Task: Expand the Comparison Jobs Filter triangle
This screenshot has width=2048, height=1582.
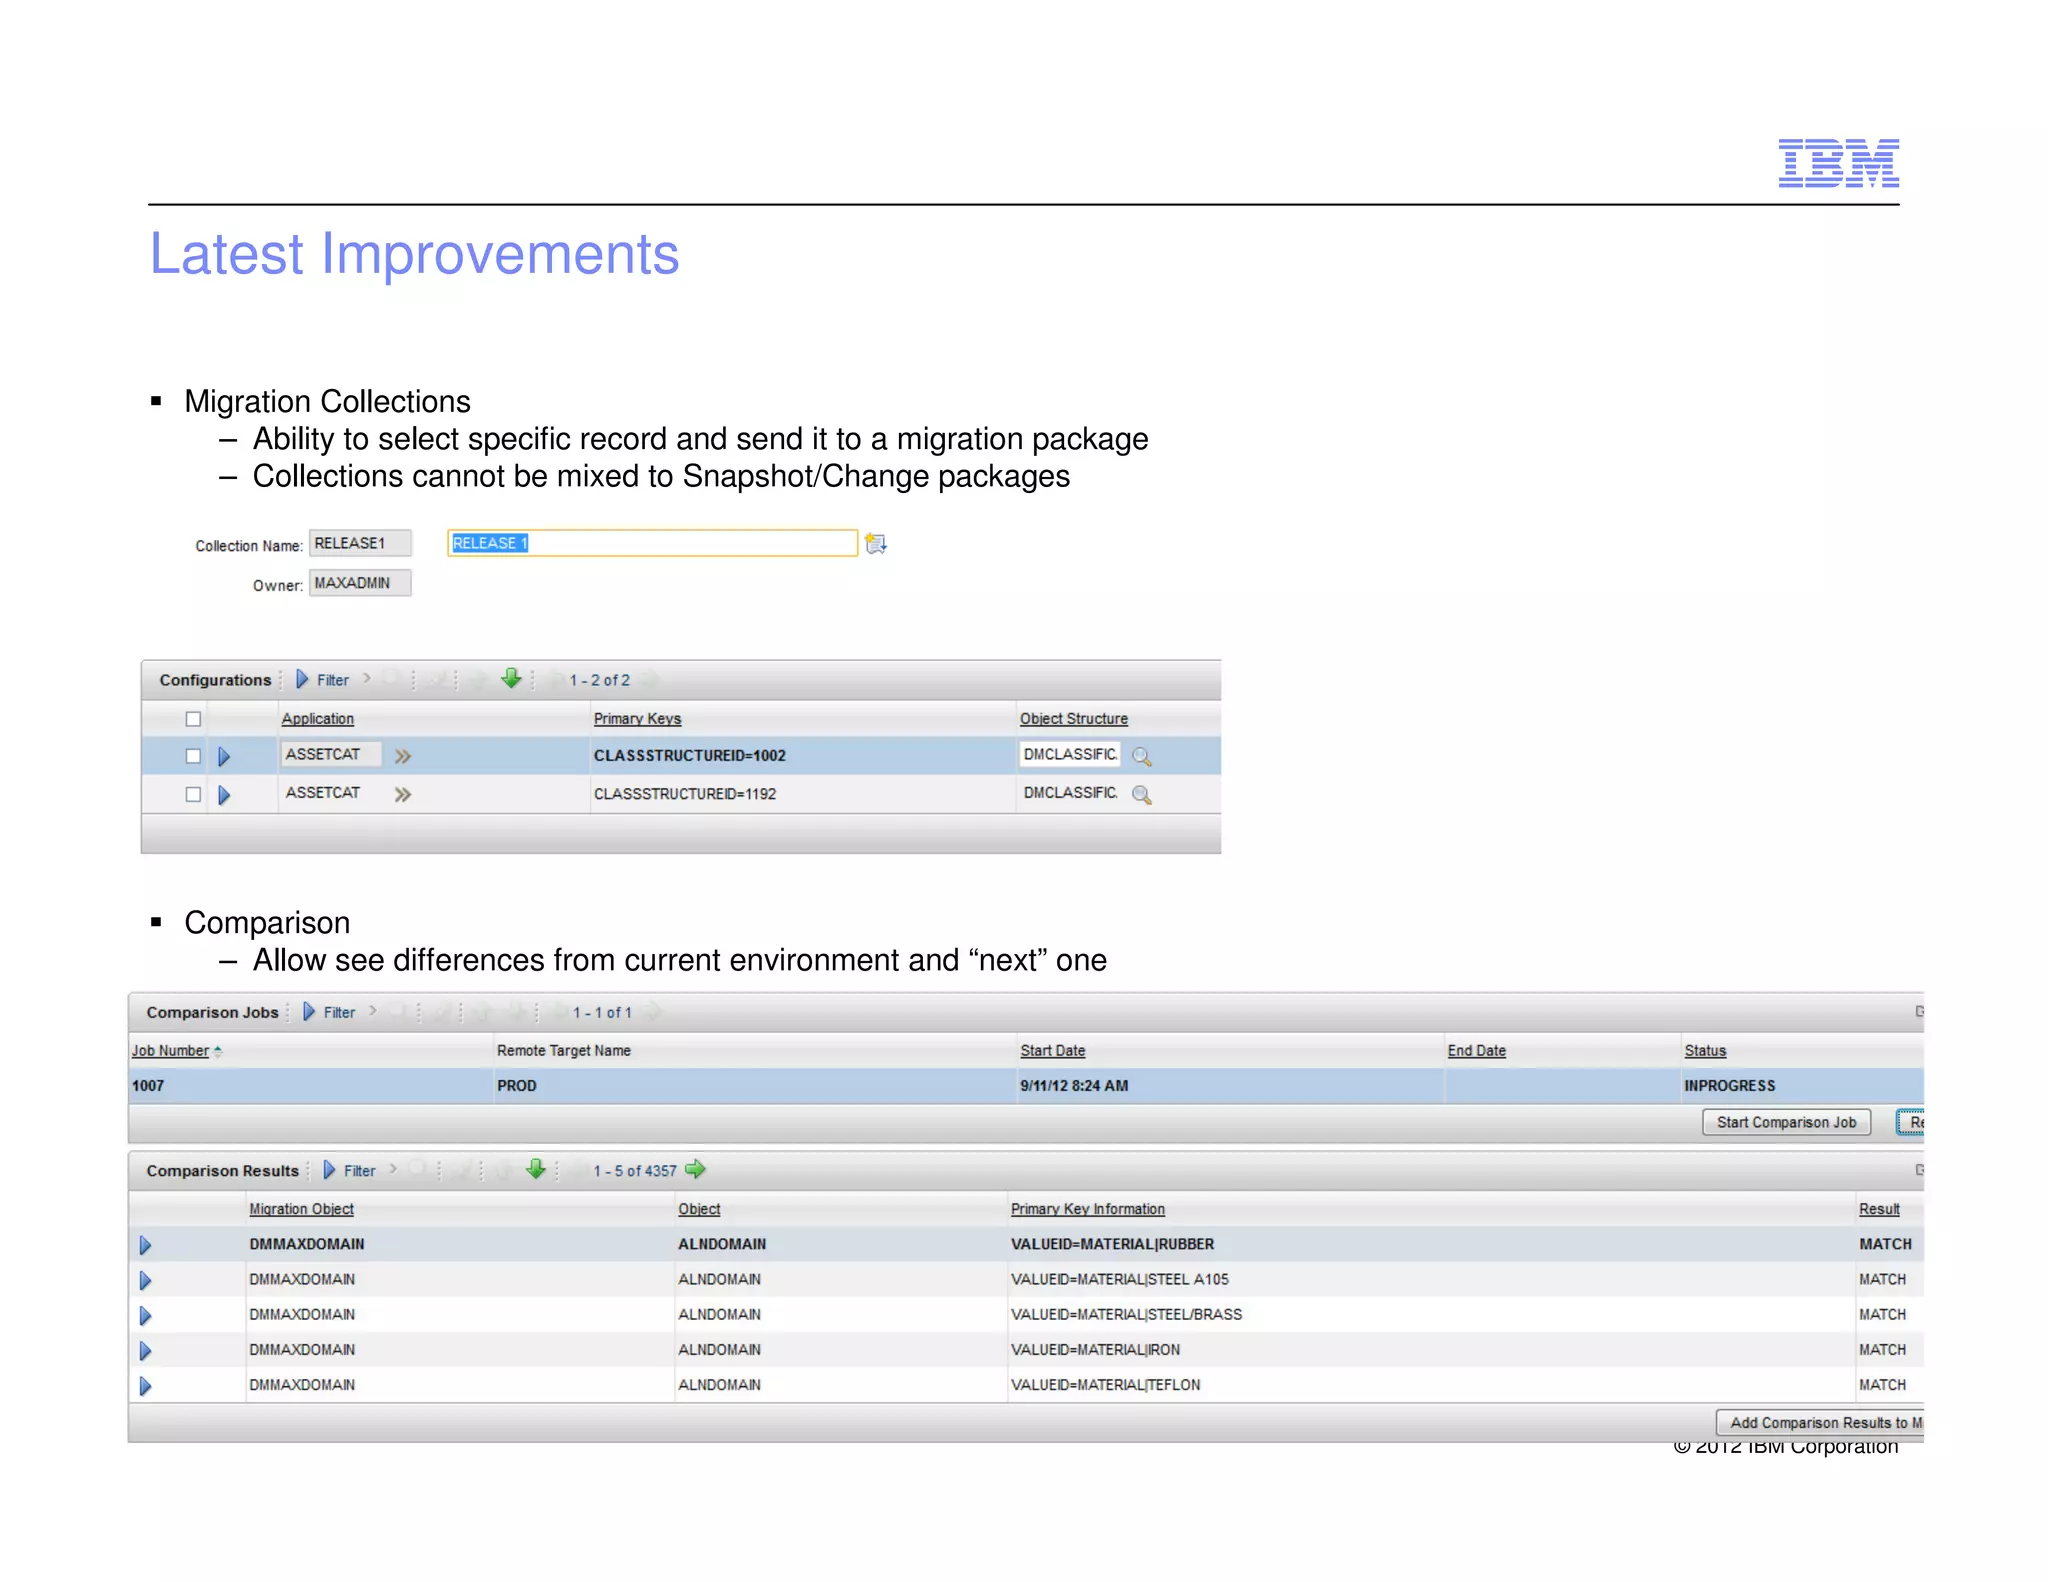Action: (309, 1012)
